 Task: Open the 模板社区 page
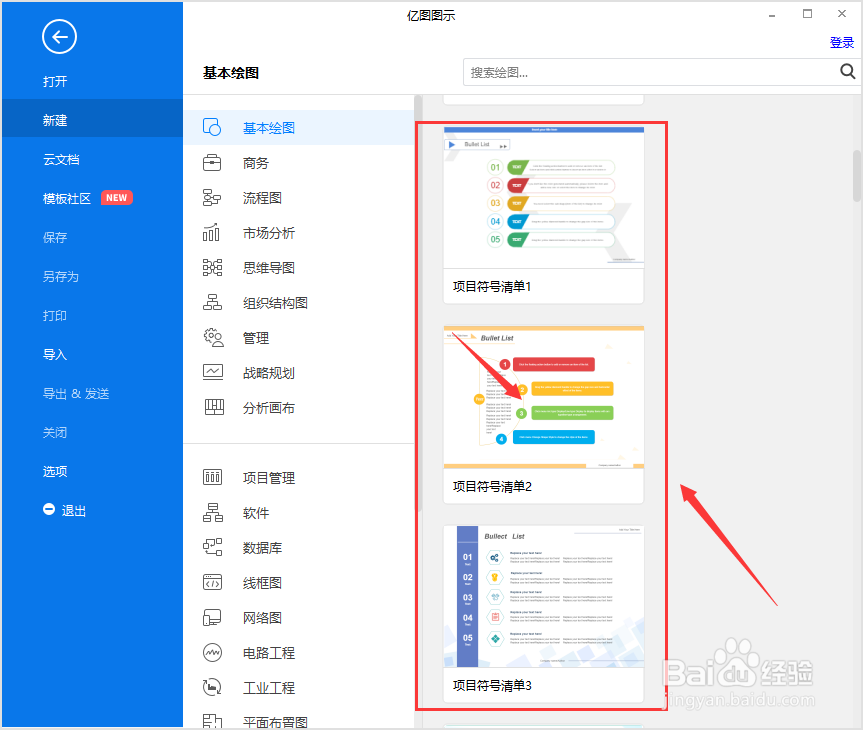[x=75, y=198]
